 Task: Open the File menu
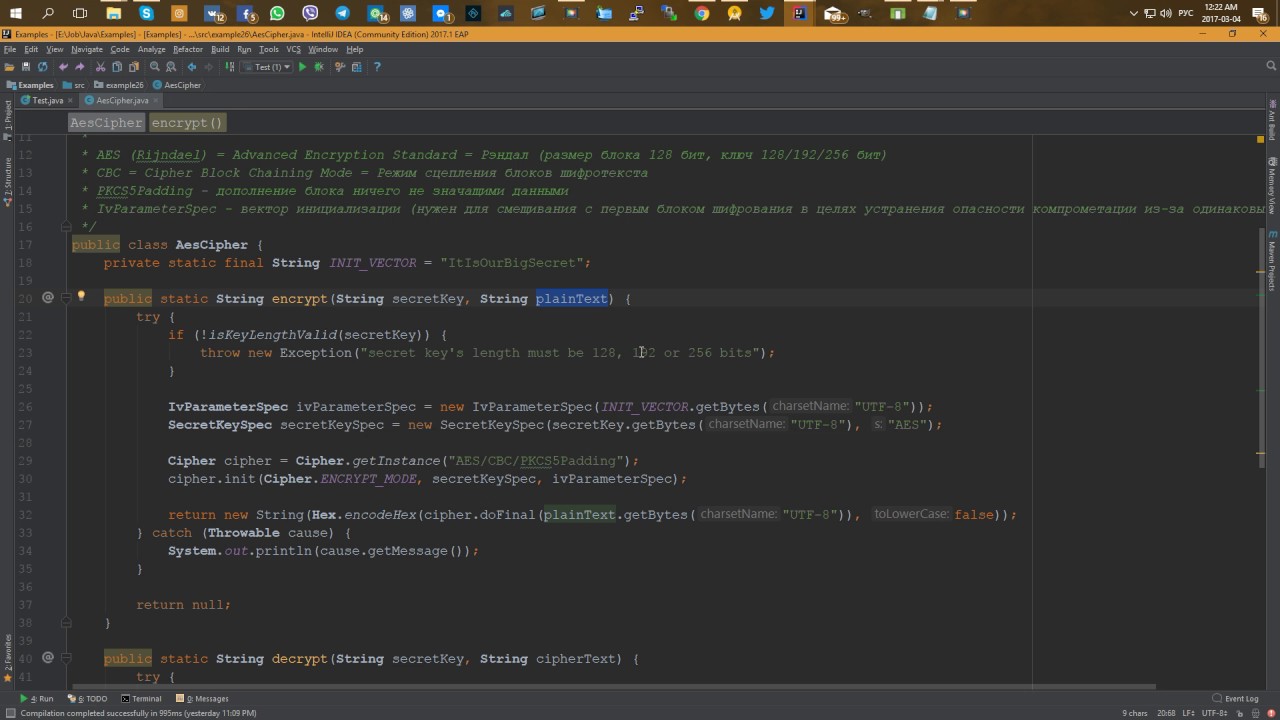pyautogui.click(x=10, y=49)
